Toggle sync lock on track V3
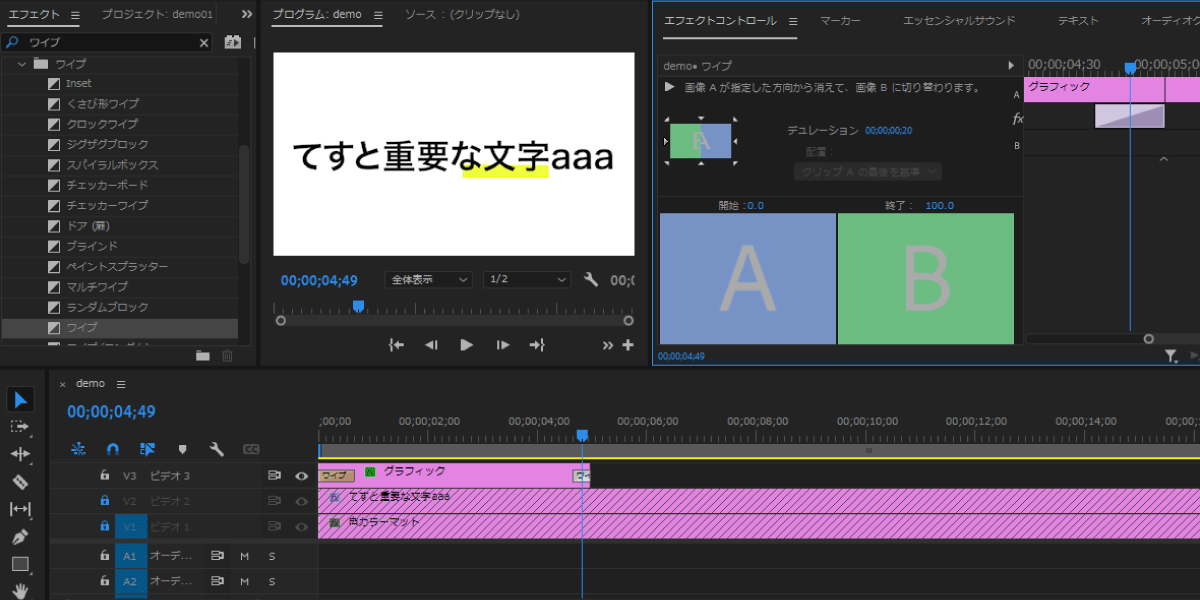The image size is (1200, 600). pyautogui.click(x=273, y=476)
